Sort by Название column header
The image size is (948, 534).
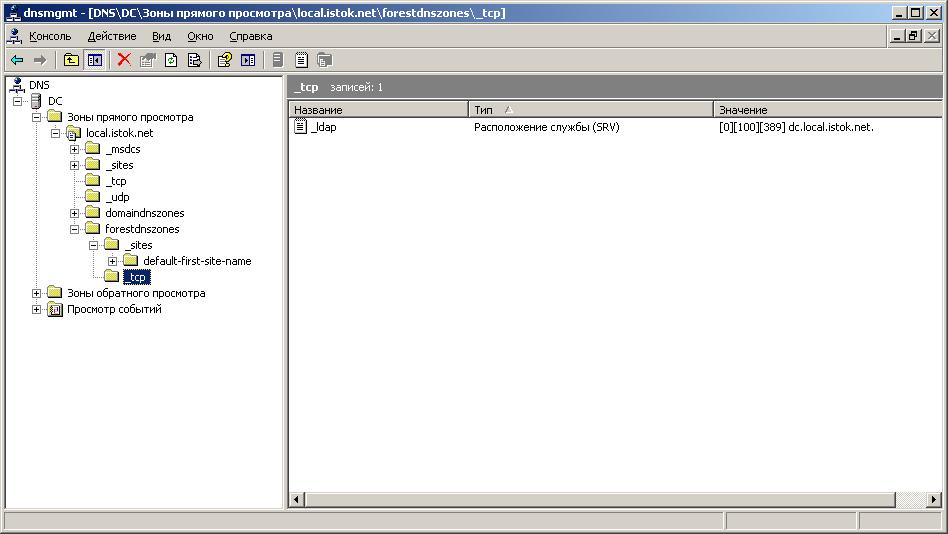378,109
